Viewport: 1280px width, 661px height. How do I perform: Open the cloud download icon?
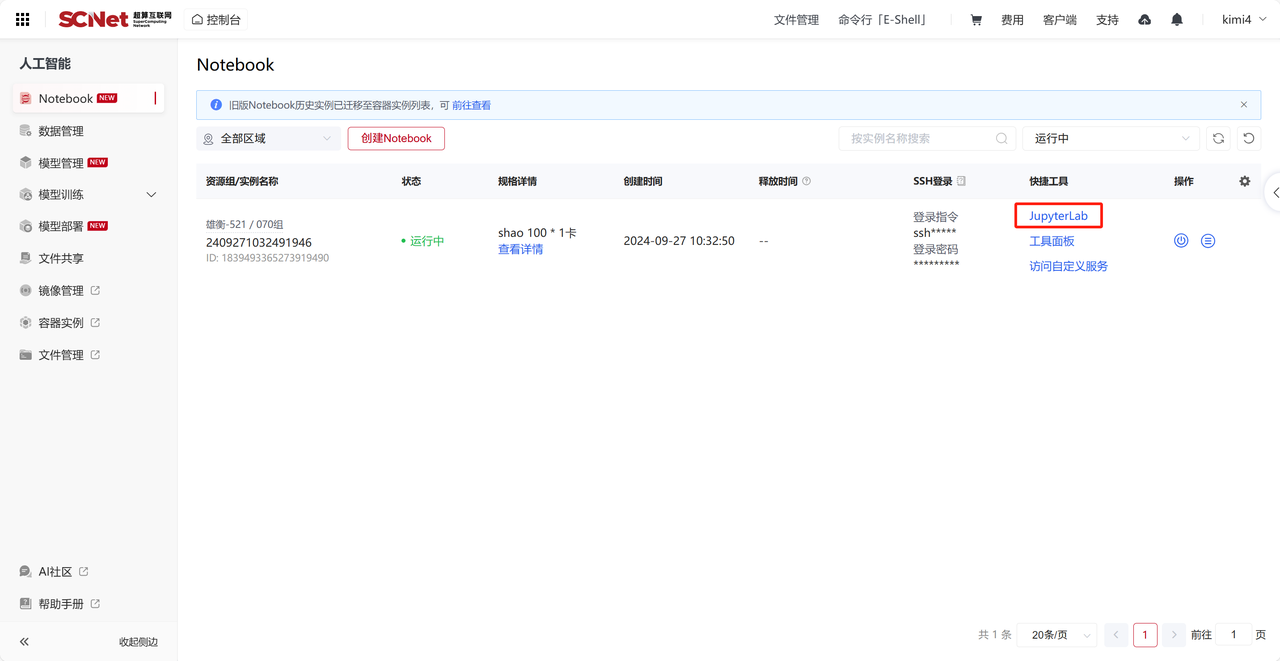[1144, 20]
